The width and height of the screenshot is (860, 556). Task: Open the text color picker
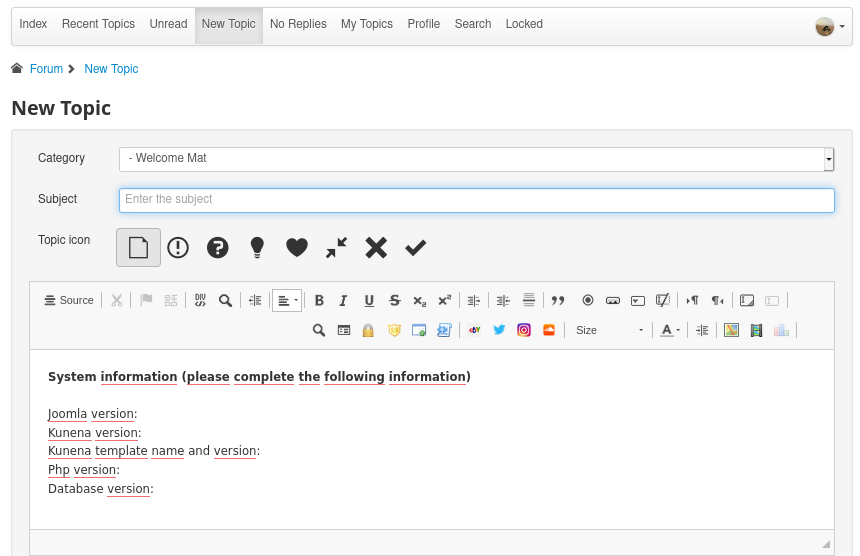(669, 330)
